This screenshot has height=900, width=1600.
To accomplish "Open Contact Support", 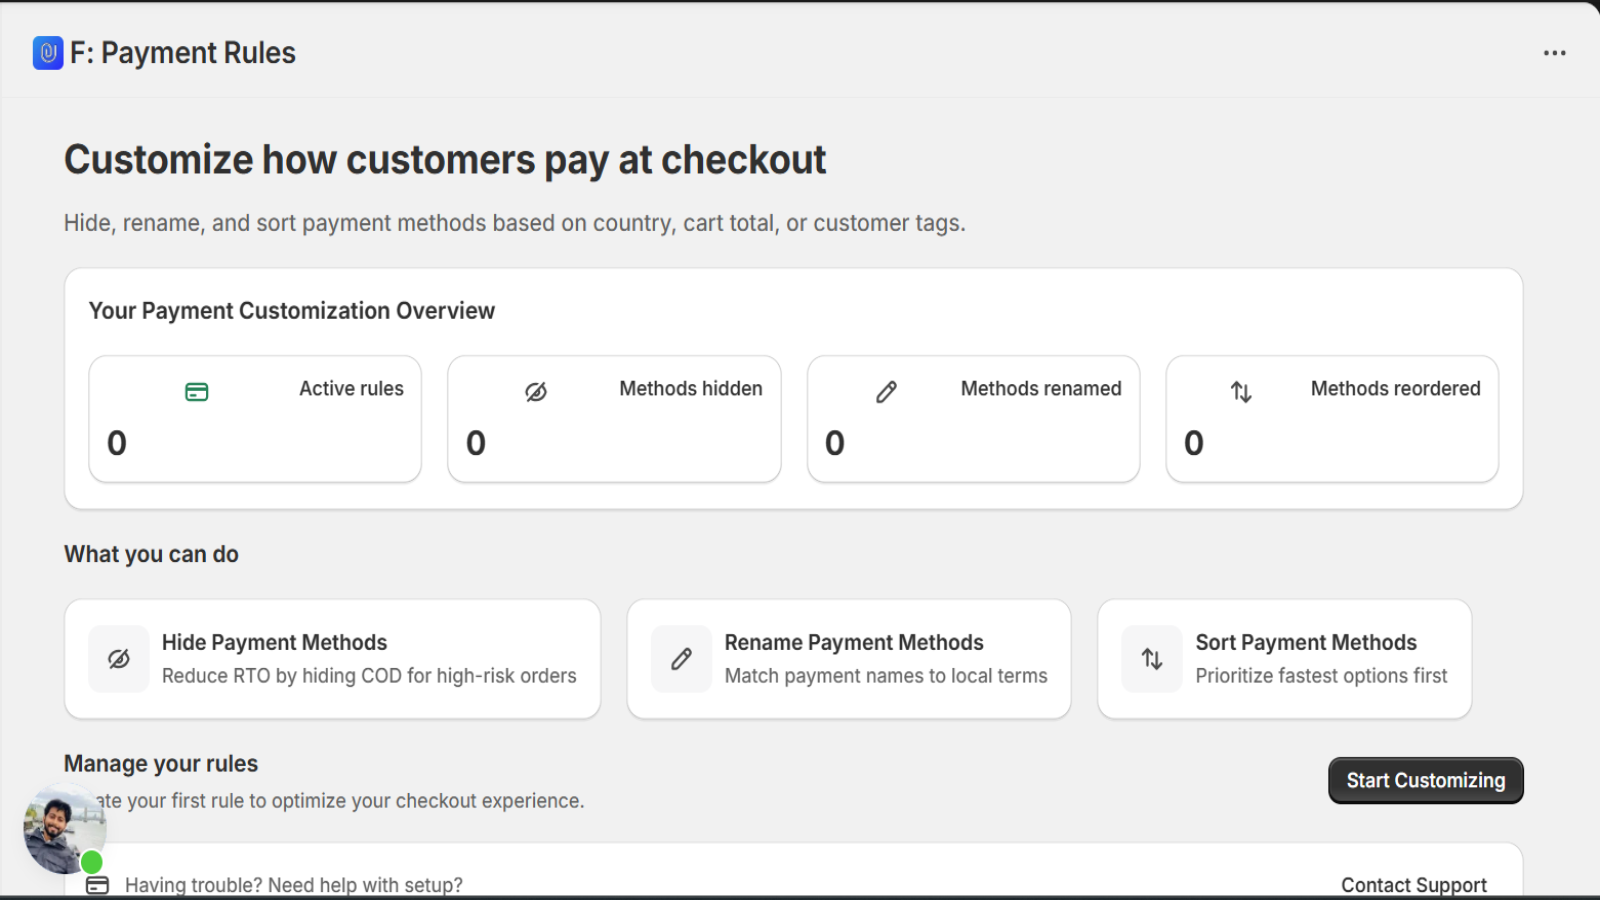I will (1414, 884).
